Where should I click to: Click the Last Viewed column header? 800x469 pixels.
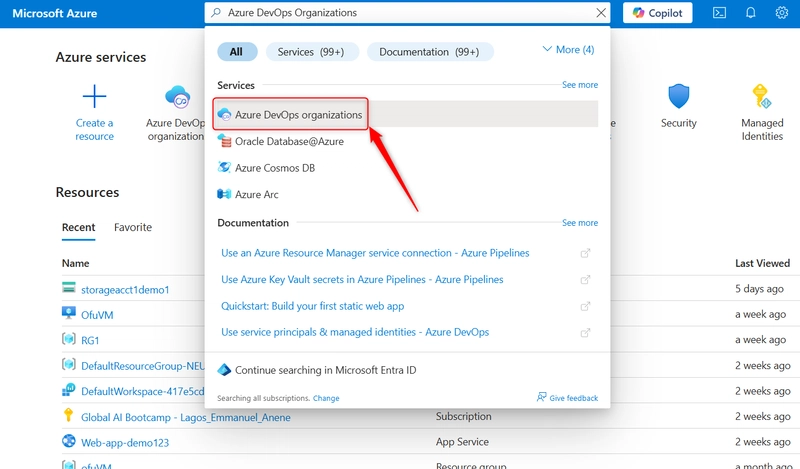click(762, 263)
